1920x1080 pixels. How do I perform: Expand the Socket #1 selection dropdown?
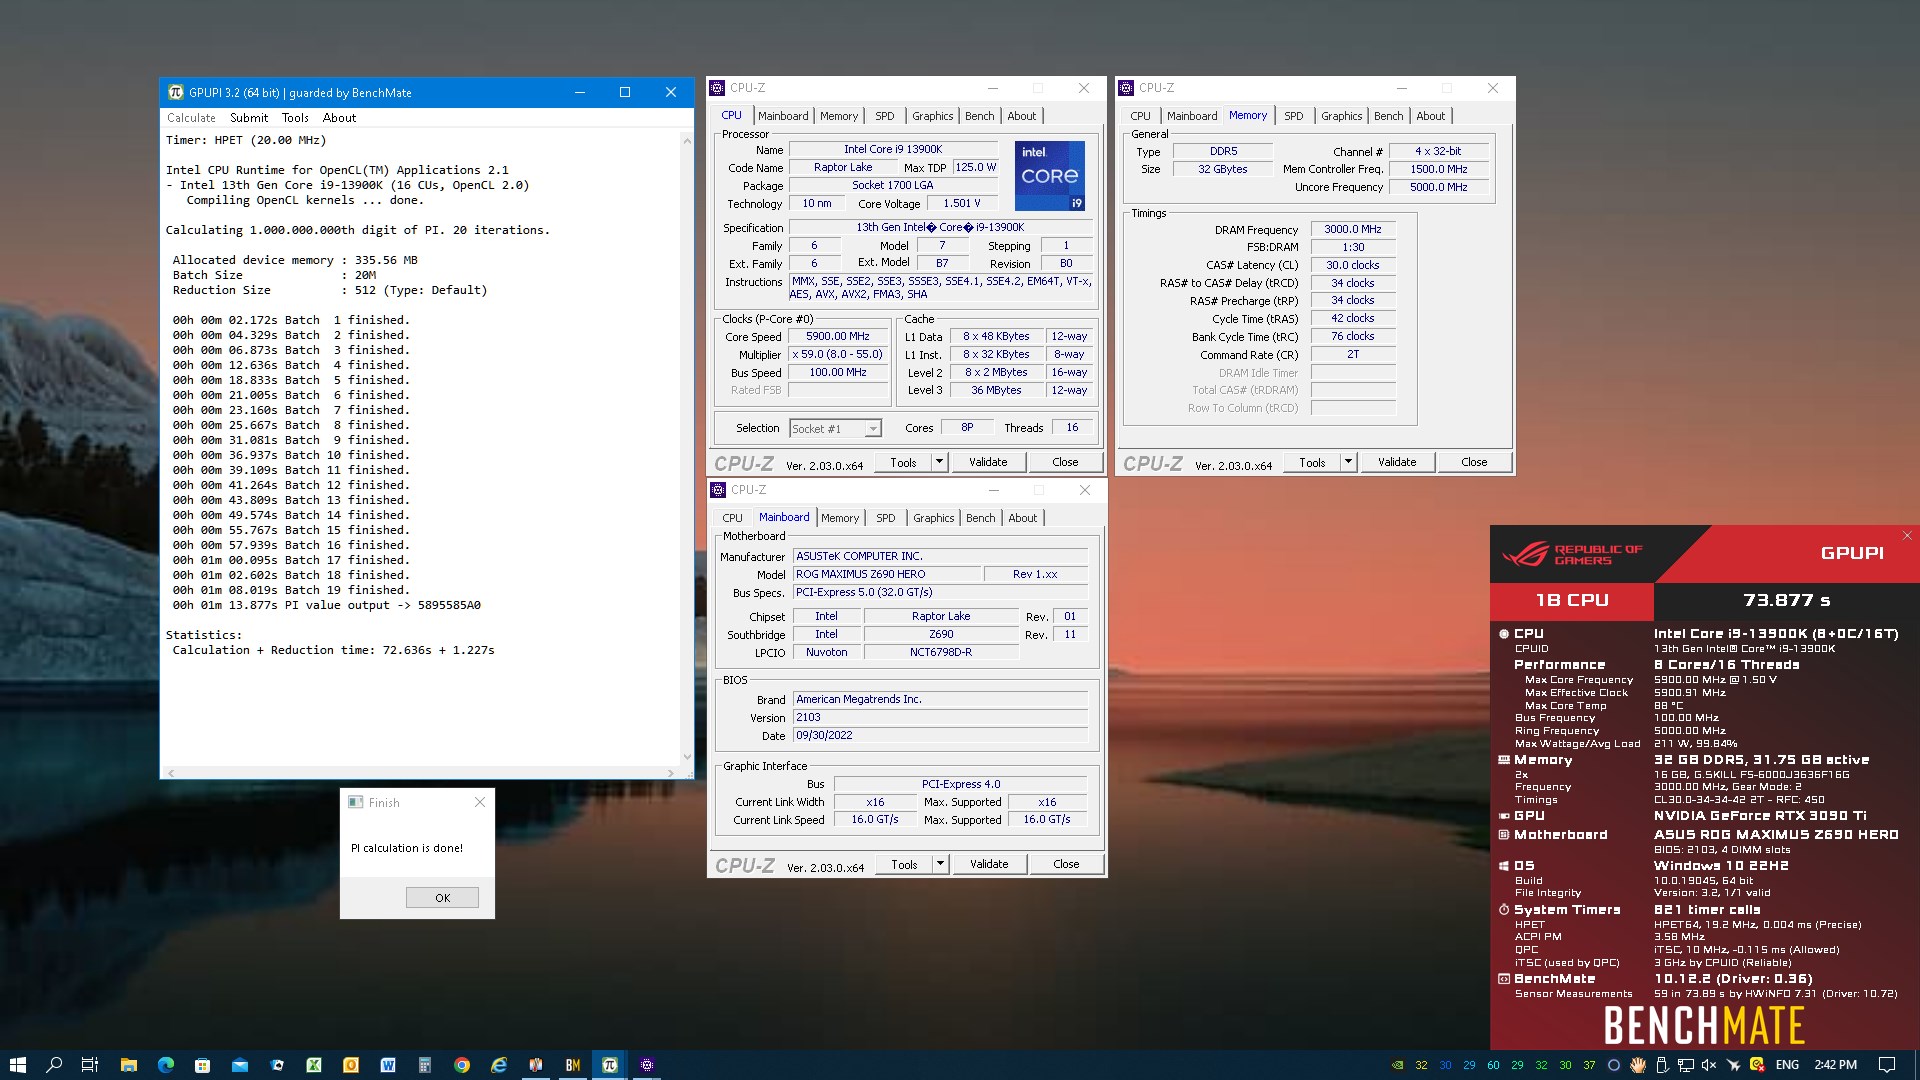click(873, 429)
